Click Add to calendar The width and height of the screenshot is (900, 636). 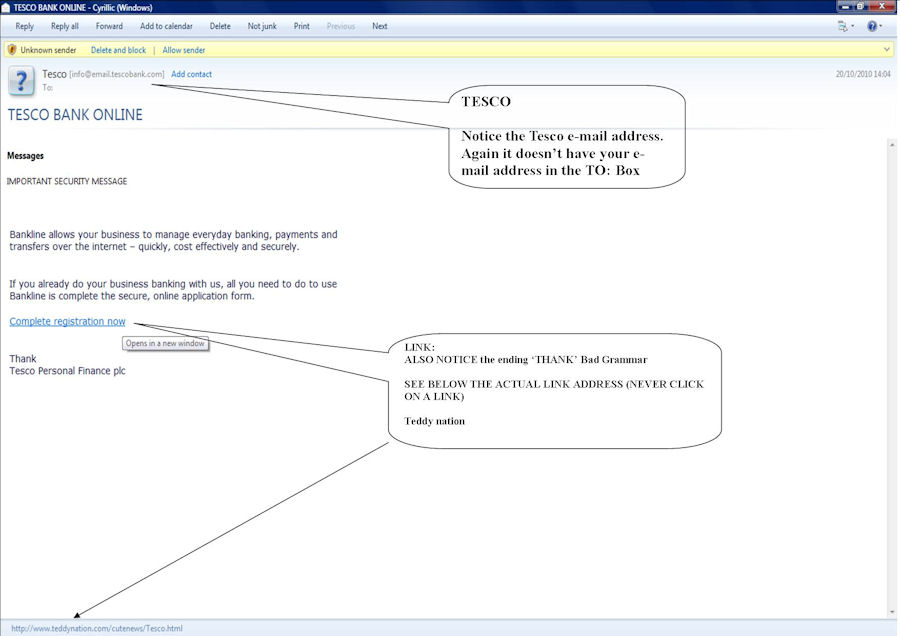pyautogui.click(x=166, y=26)
